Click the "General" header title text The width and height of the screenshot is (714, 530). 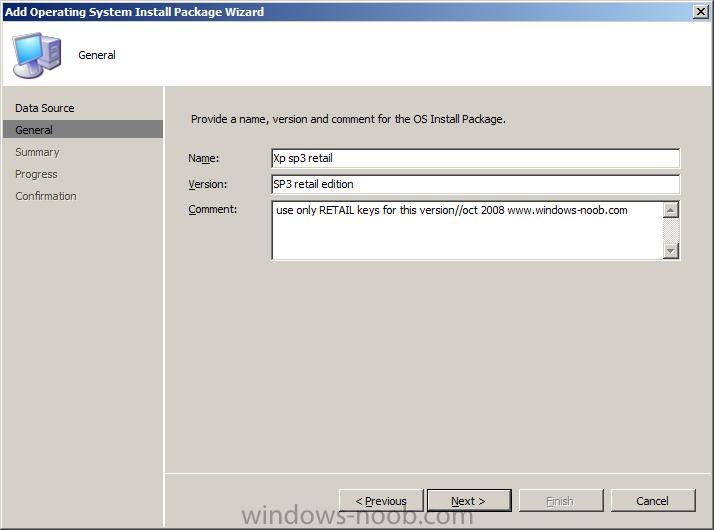point(97,55)
